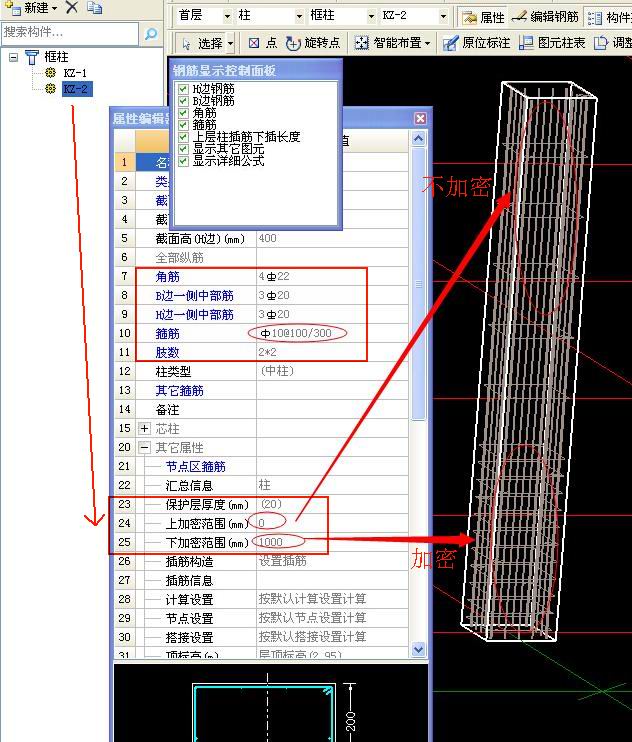Toggle 上层柱插筋下插长度 checkbox
Image resolution: width=632 pixels, height=742 pixels.
[184, 137]
